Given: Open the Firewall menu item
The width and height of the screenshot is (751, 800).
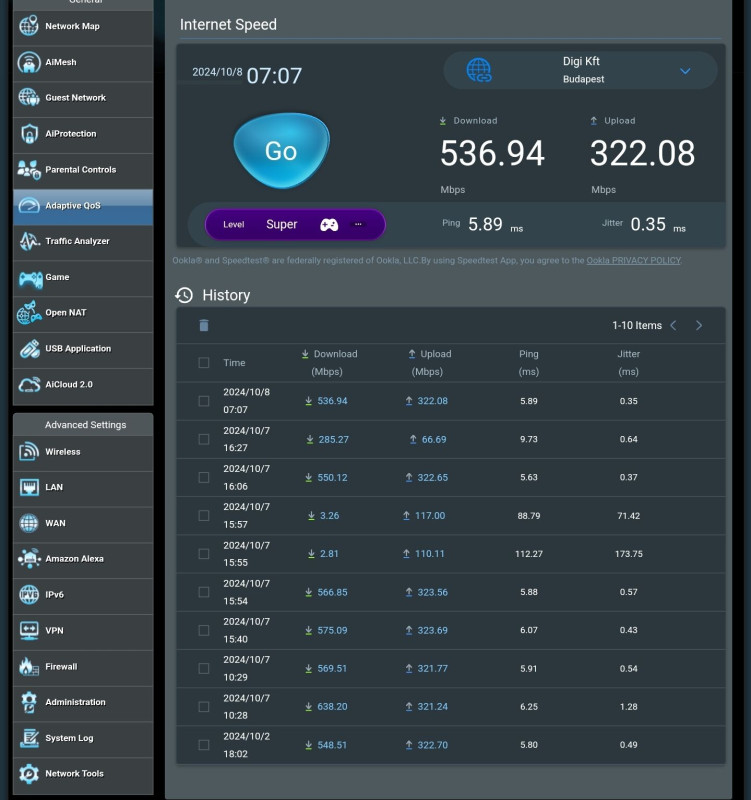Looking at the screenshot, I should (83, 667).
